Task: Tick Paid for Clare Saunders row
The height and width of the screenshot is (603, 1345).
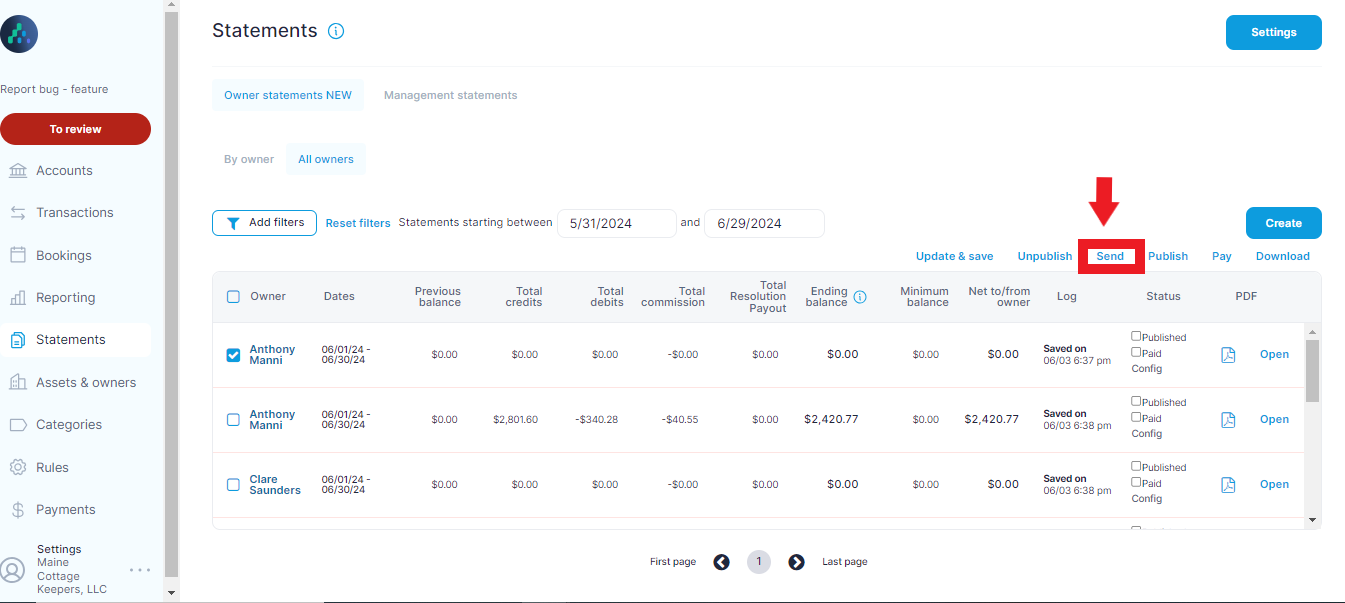Action: pos(1136,482)
